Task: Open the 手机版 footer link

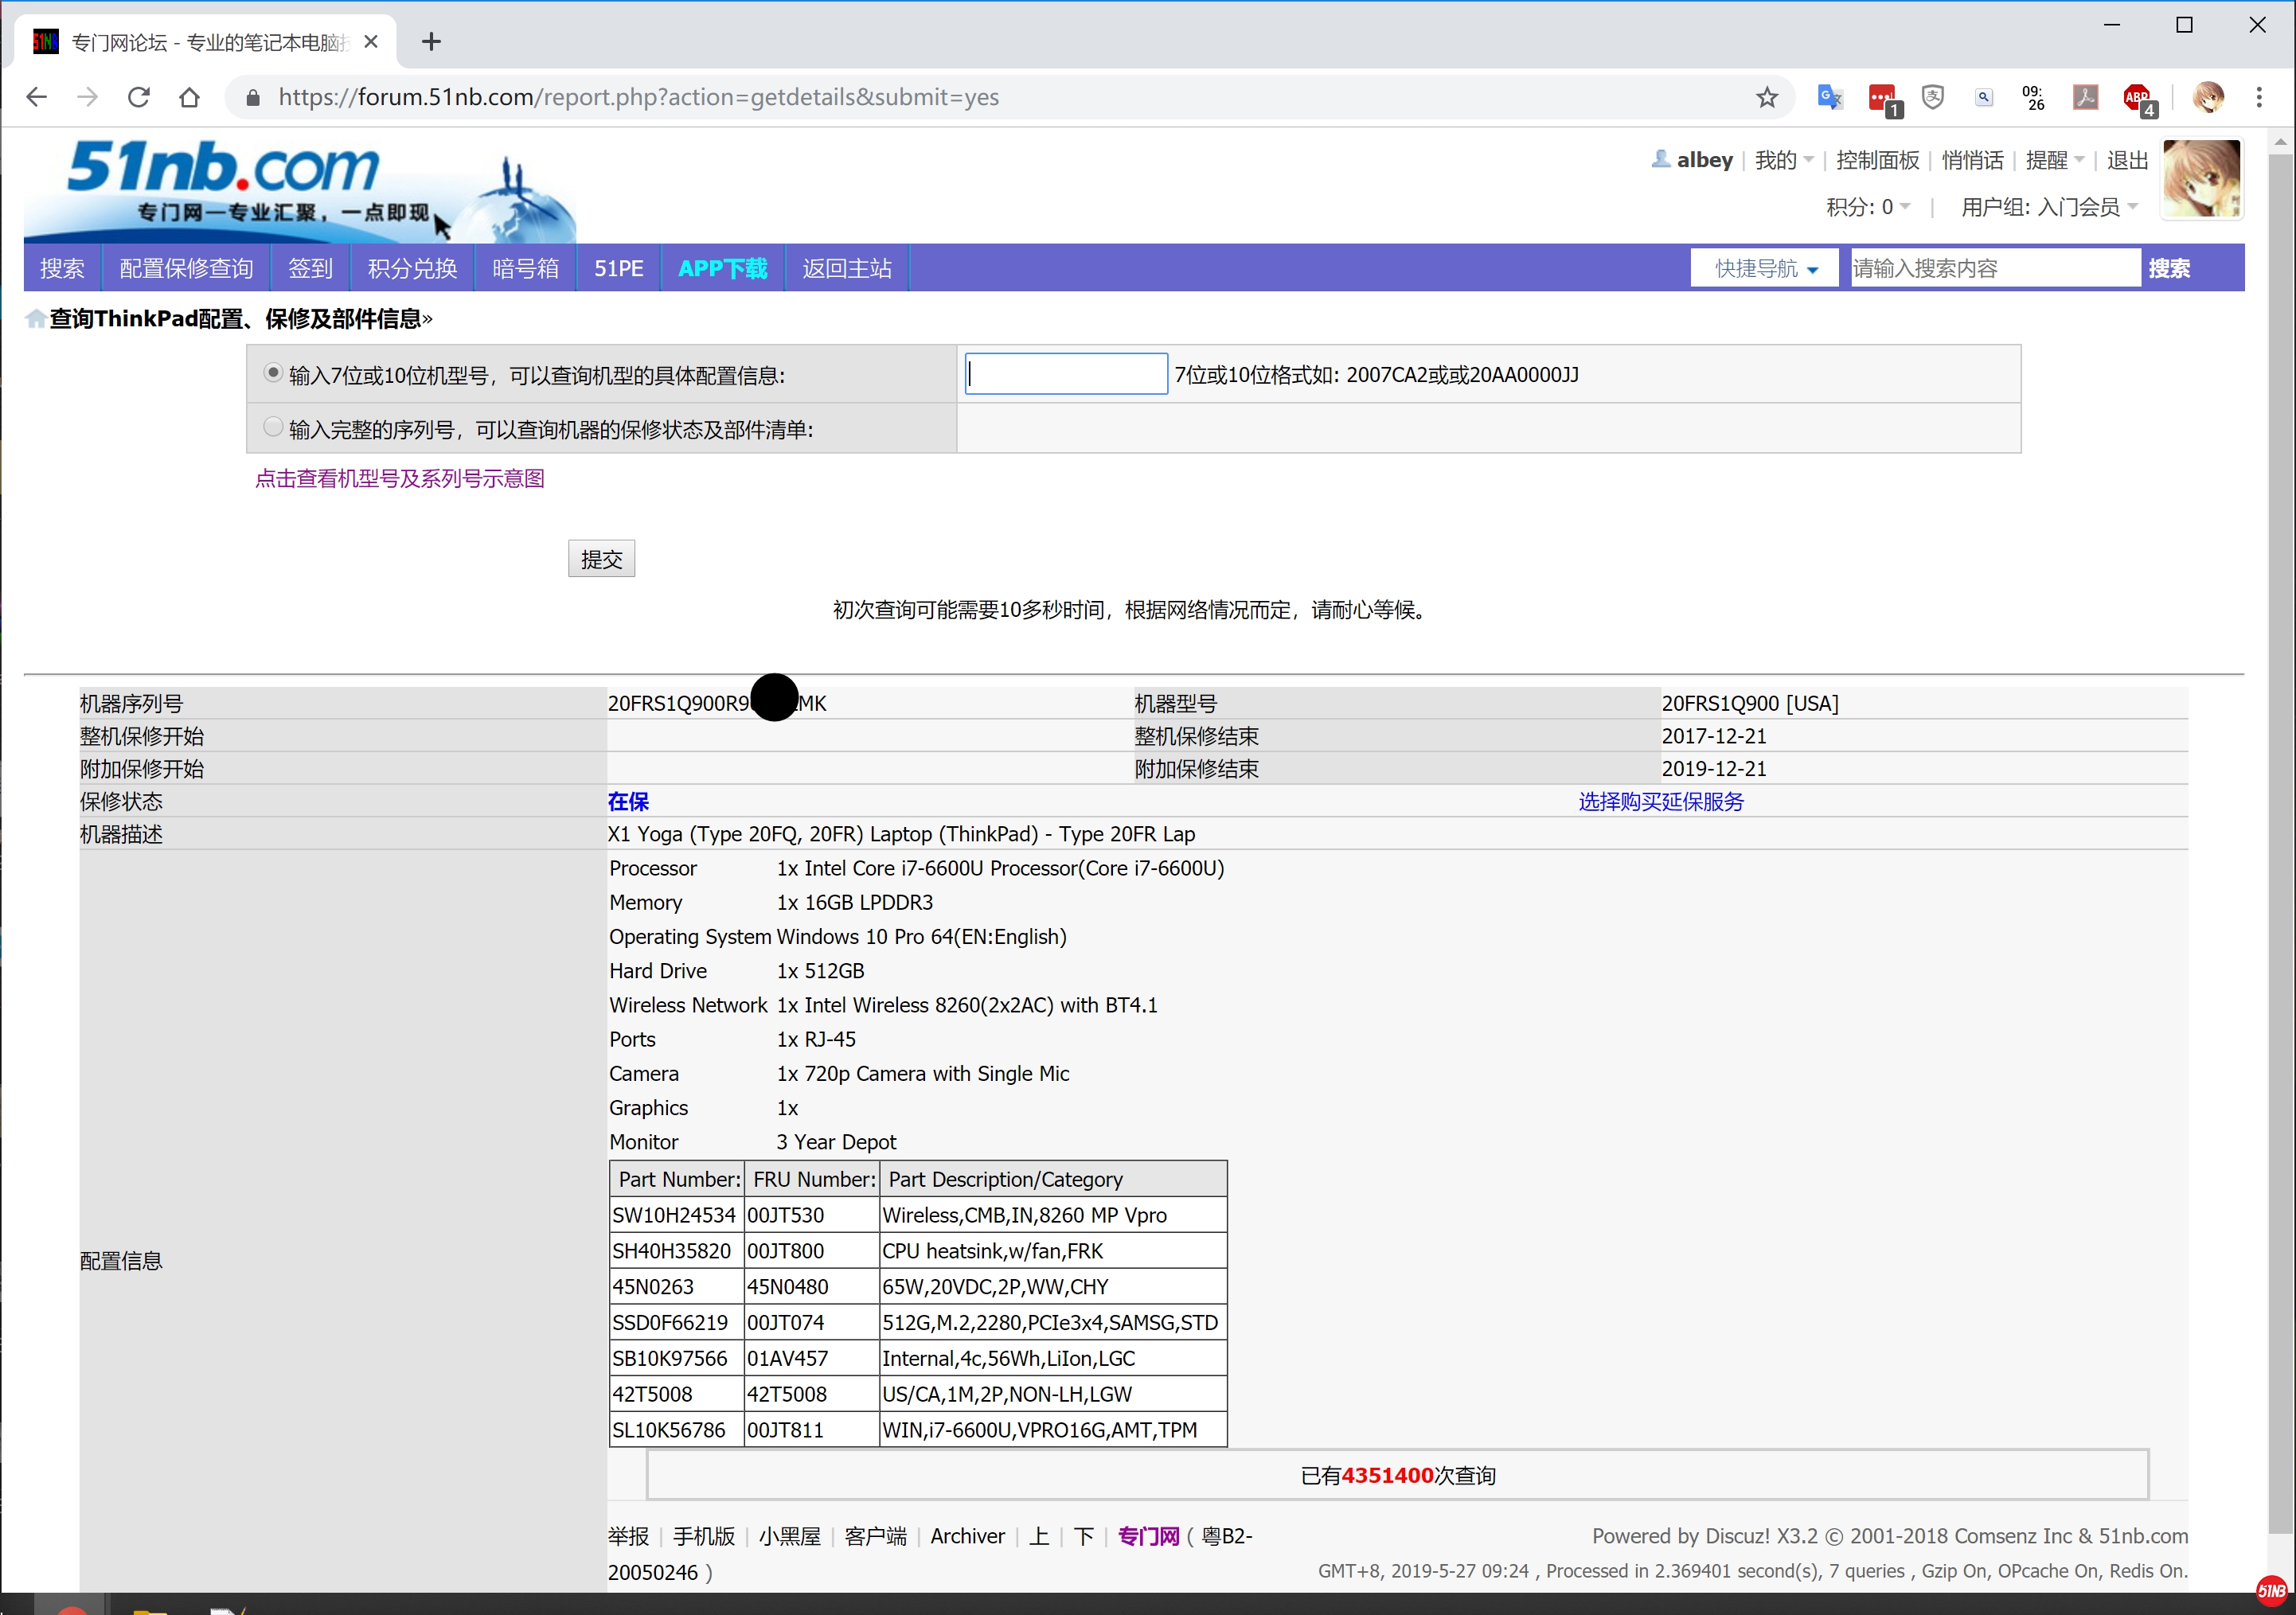Action: tap(703, 1536)
